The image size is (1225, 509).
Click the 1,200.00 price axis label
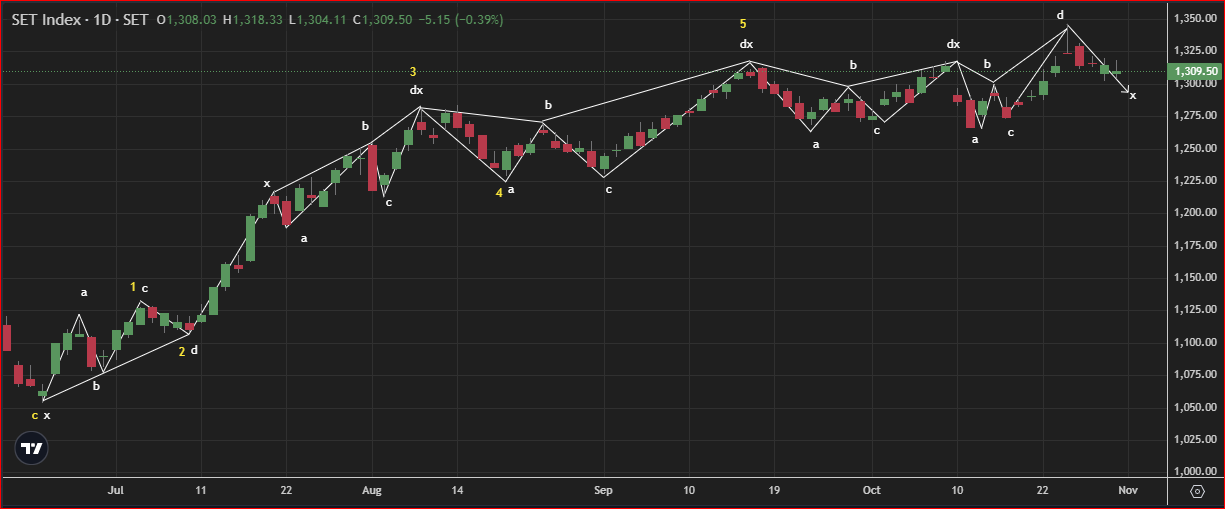1195,213
